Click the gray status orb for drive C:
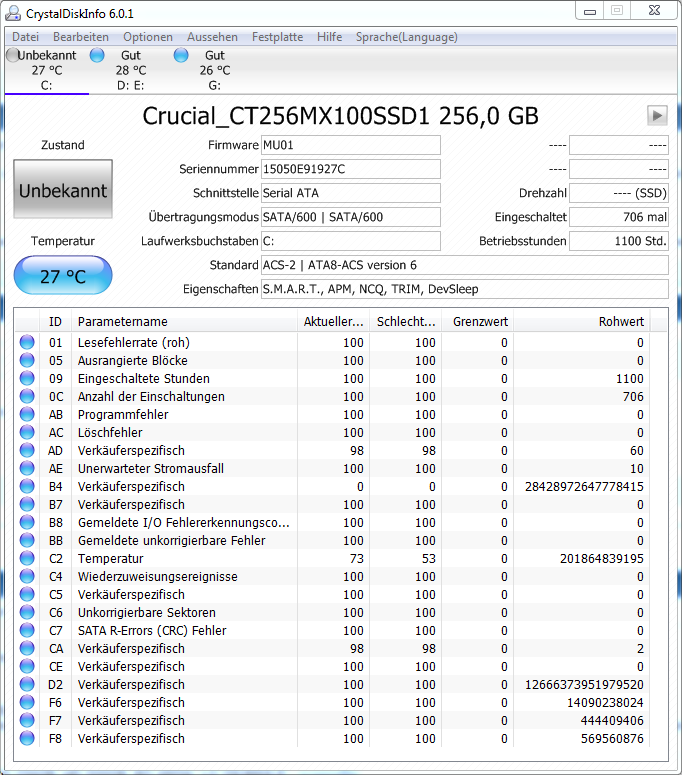The image size is (682, 775). pos(12,55)
